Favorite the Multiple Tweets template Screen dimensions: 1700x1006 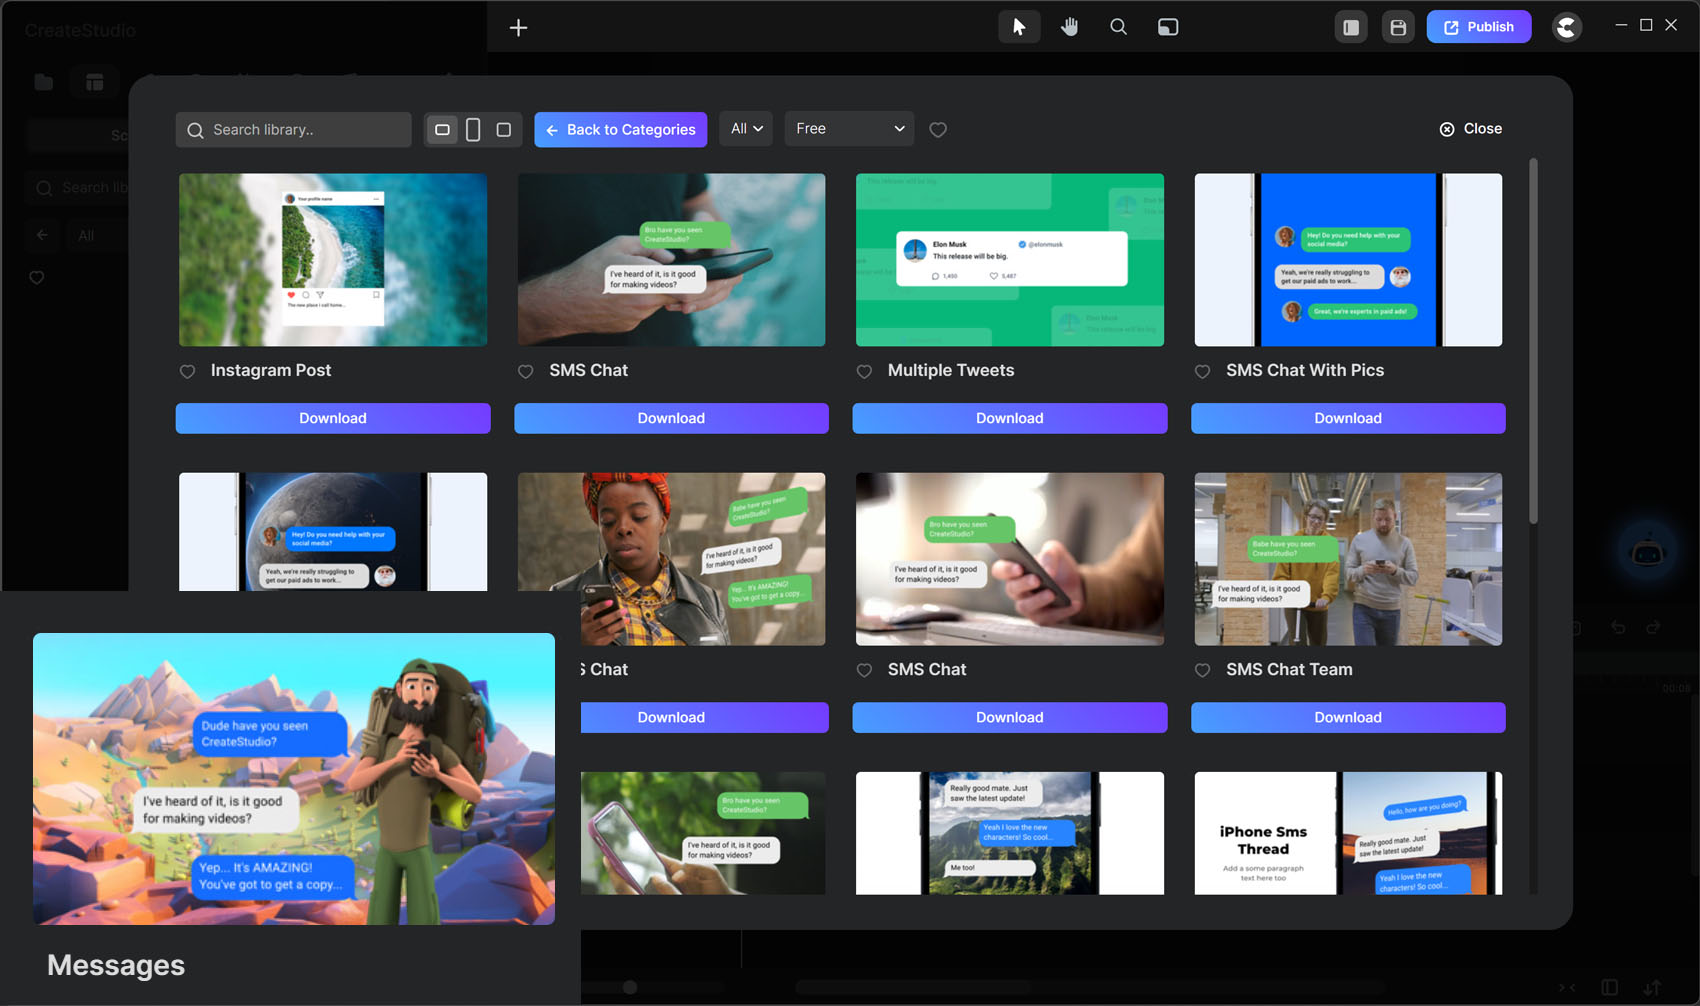point(864,371)
